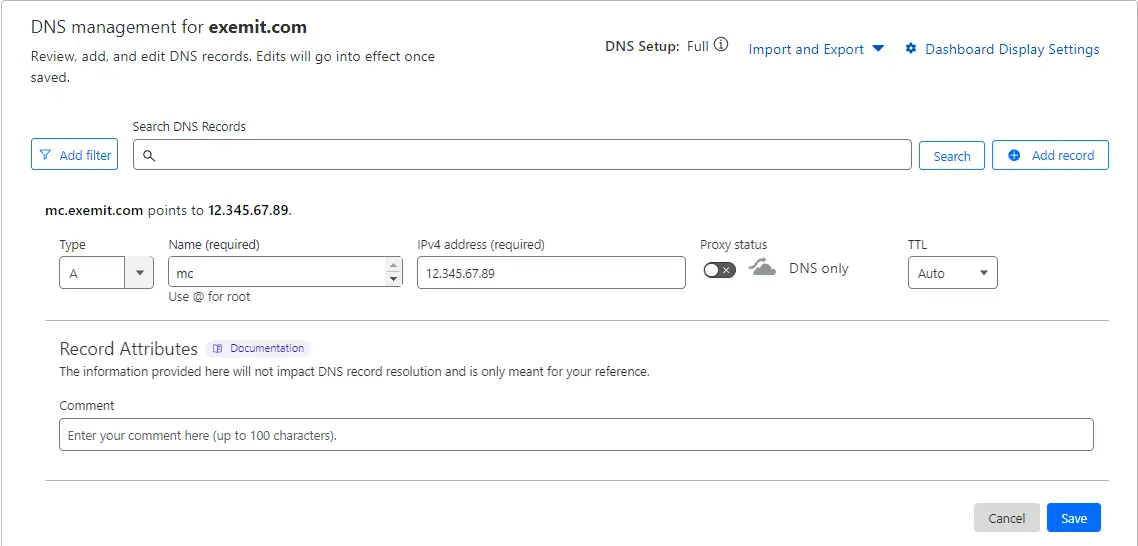Open the TTL Auto dropdown
Image resolution: width=1138 pixels, height=546 pixels.
coord(953,273)
